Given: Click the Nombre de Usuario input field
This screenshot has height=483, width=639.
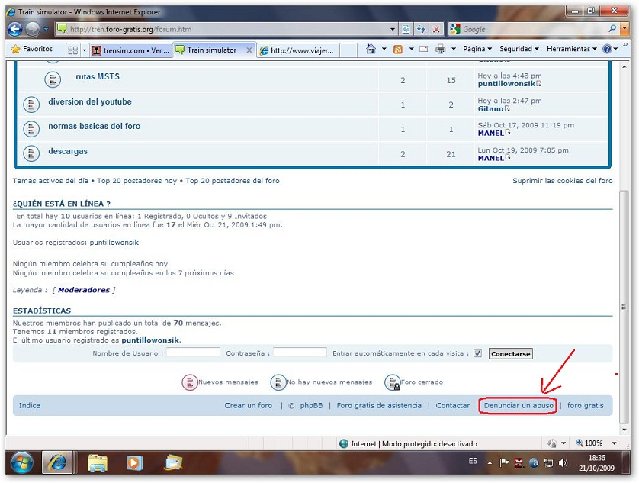Looking at the screenshot, I should click(192, 353).
